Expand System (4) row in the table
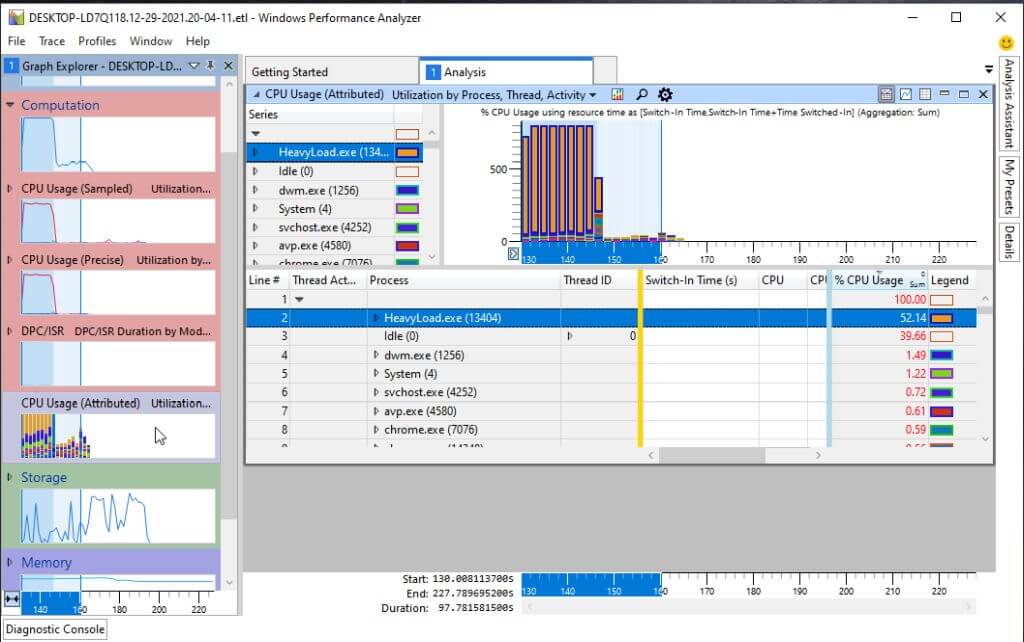Image resolution: width=1024 pixels, height=642 pixels. pyautogui.click(x=376, y=374)
